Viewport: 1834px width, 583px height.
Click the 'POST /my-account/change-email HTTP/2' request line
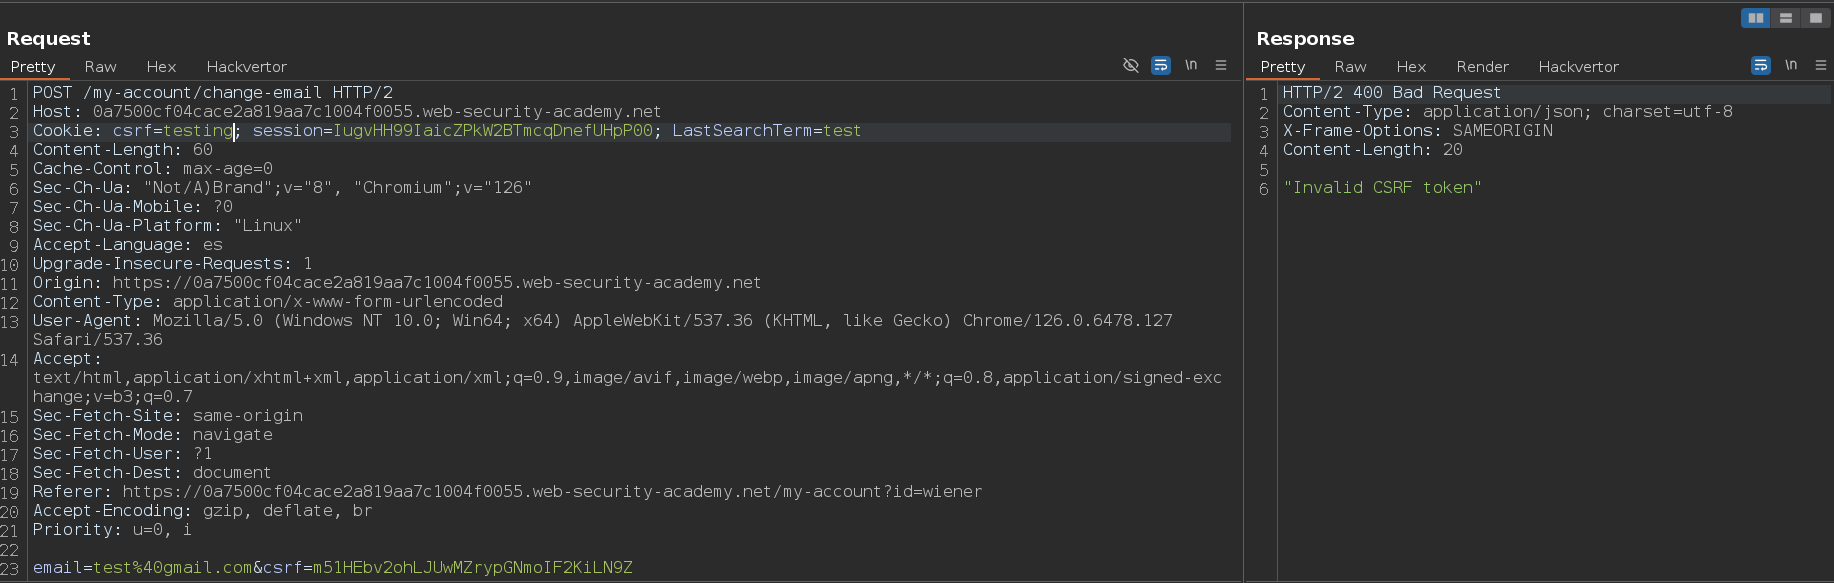tap(213, 93)
